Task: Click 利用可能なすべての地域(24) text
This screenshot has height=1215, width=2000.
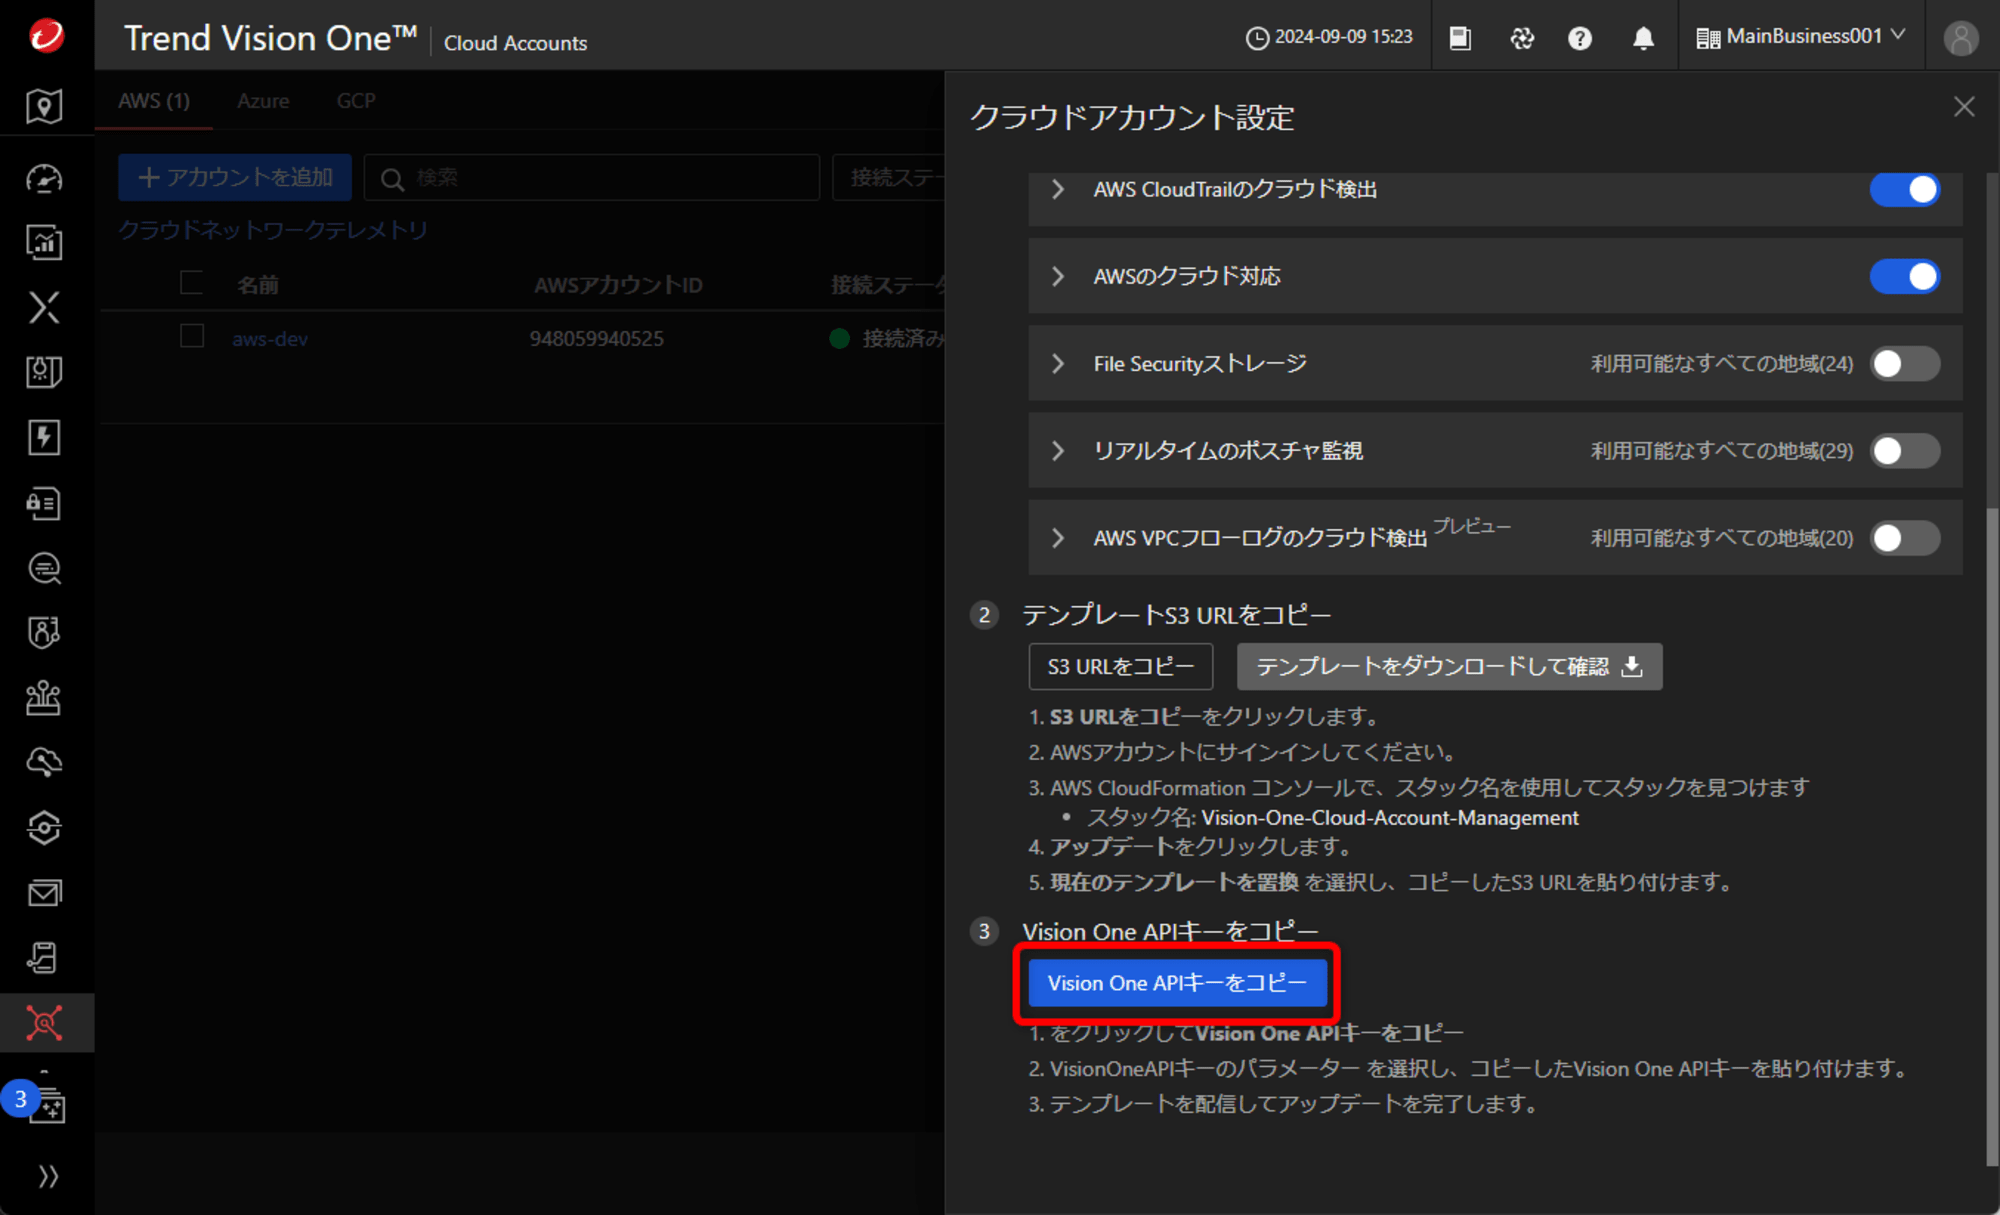Action: tap(1722, 364)
